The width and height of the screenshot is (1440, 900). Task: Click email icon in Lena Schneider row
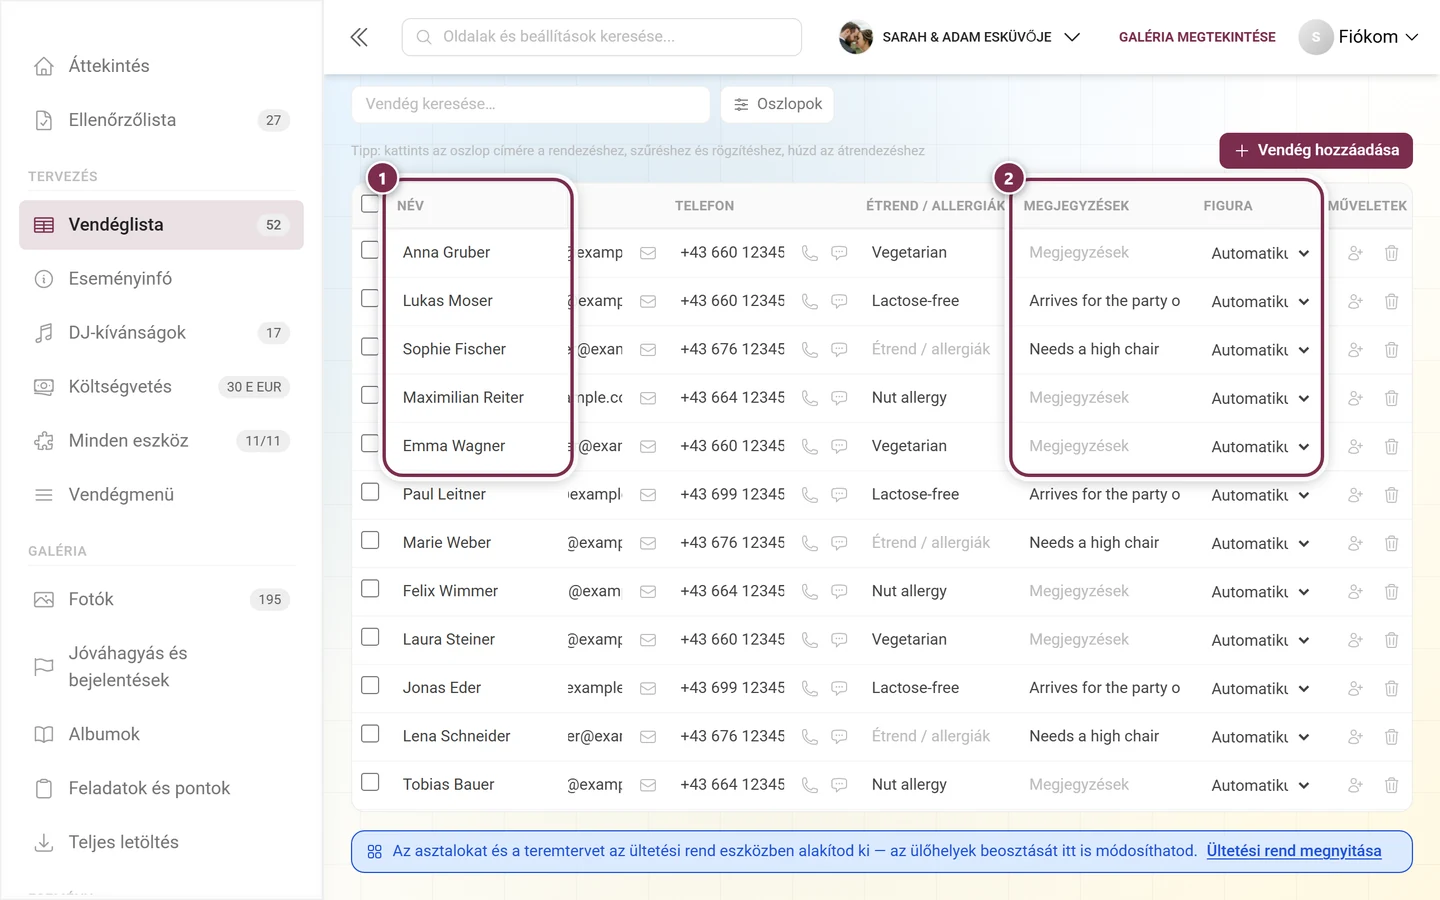click(648, 737)
